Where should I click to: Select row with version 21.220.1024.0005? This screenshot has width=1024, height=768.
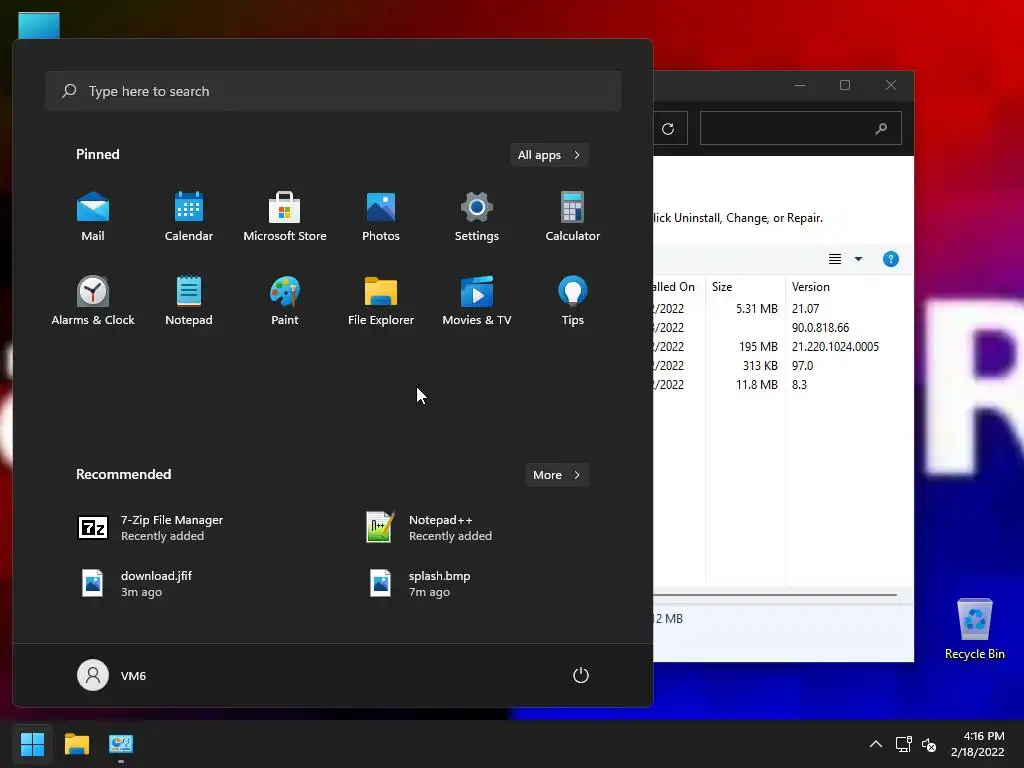pos(784,346)
